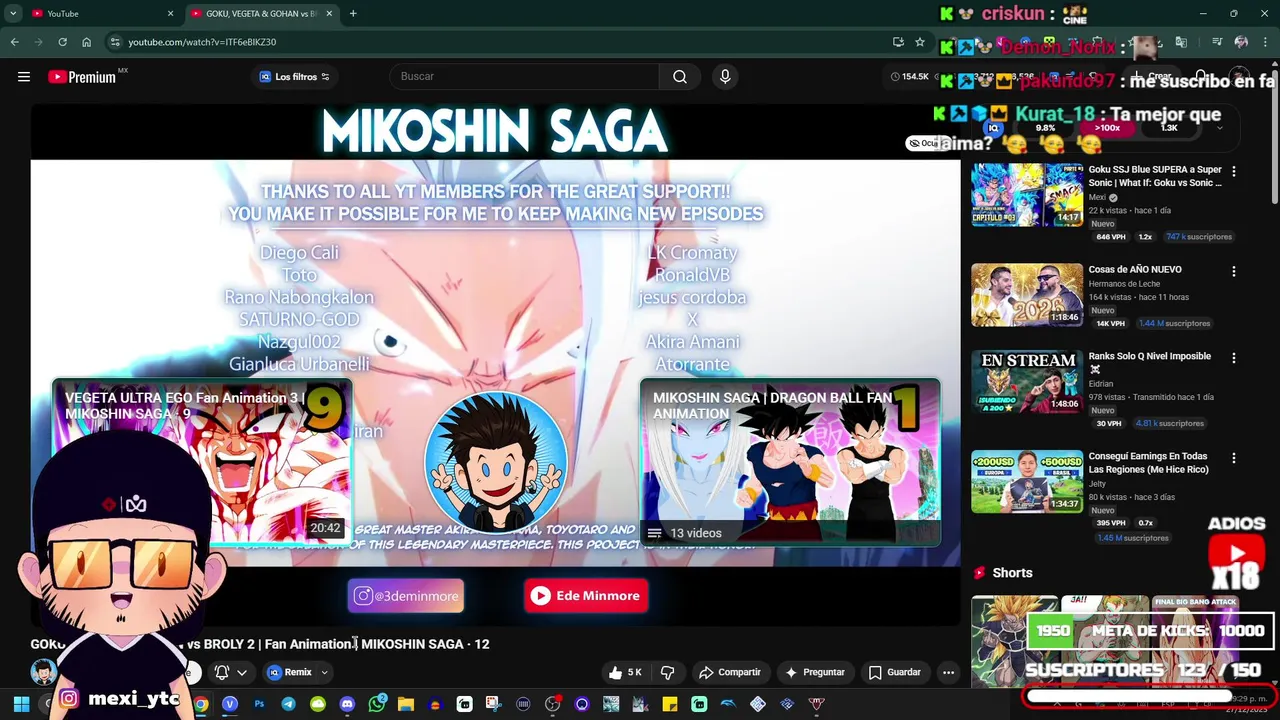Open File Explorer from the taskbar
The height and width of the screenshot is (720, 1280).
[x=406, y=704]
